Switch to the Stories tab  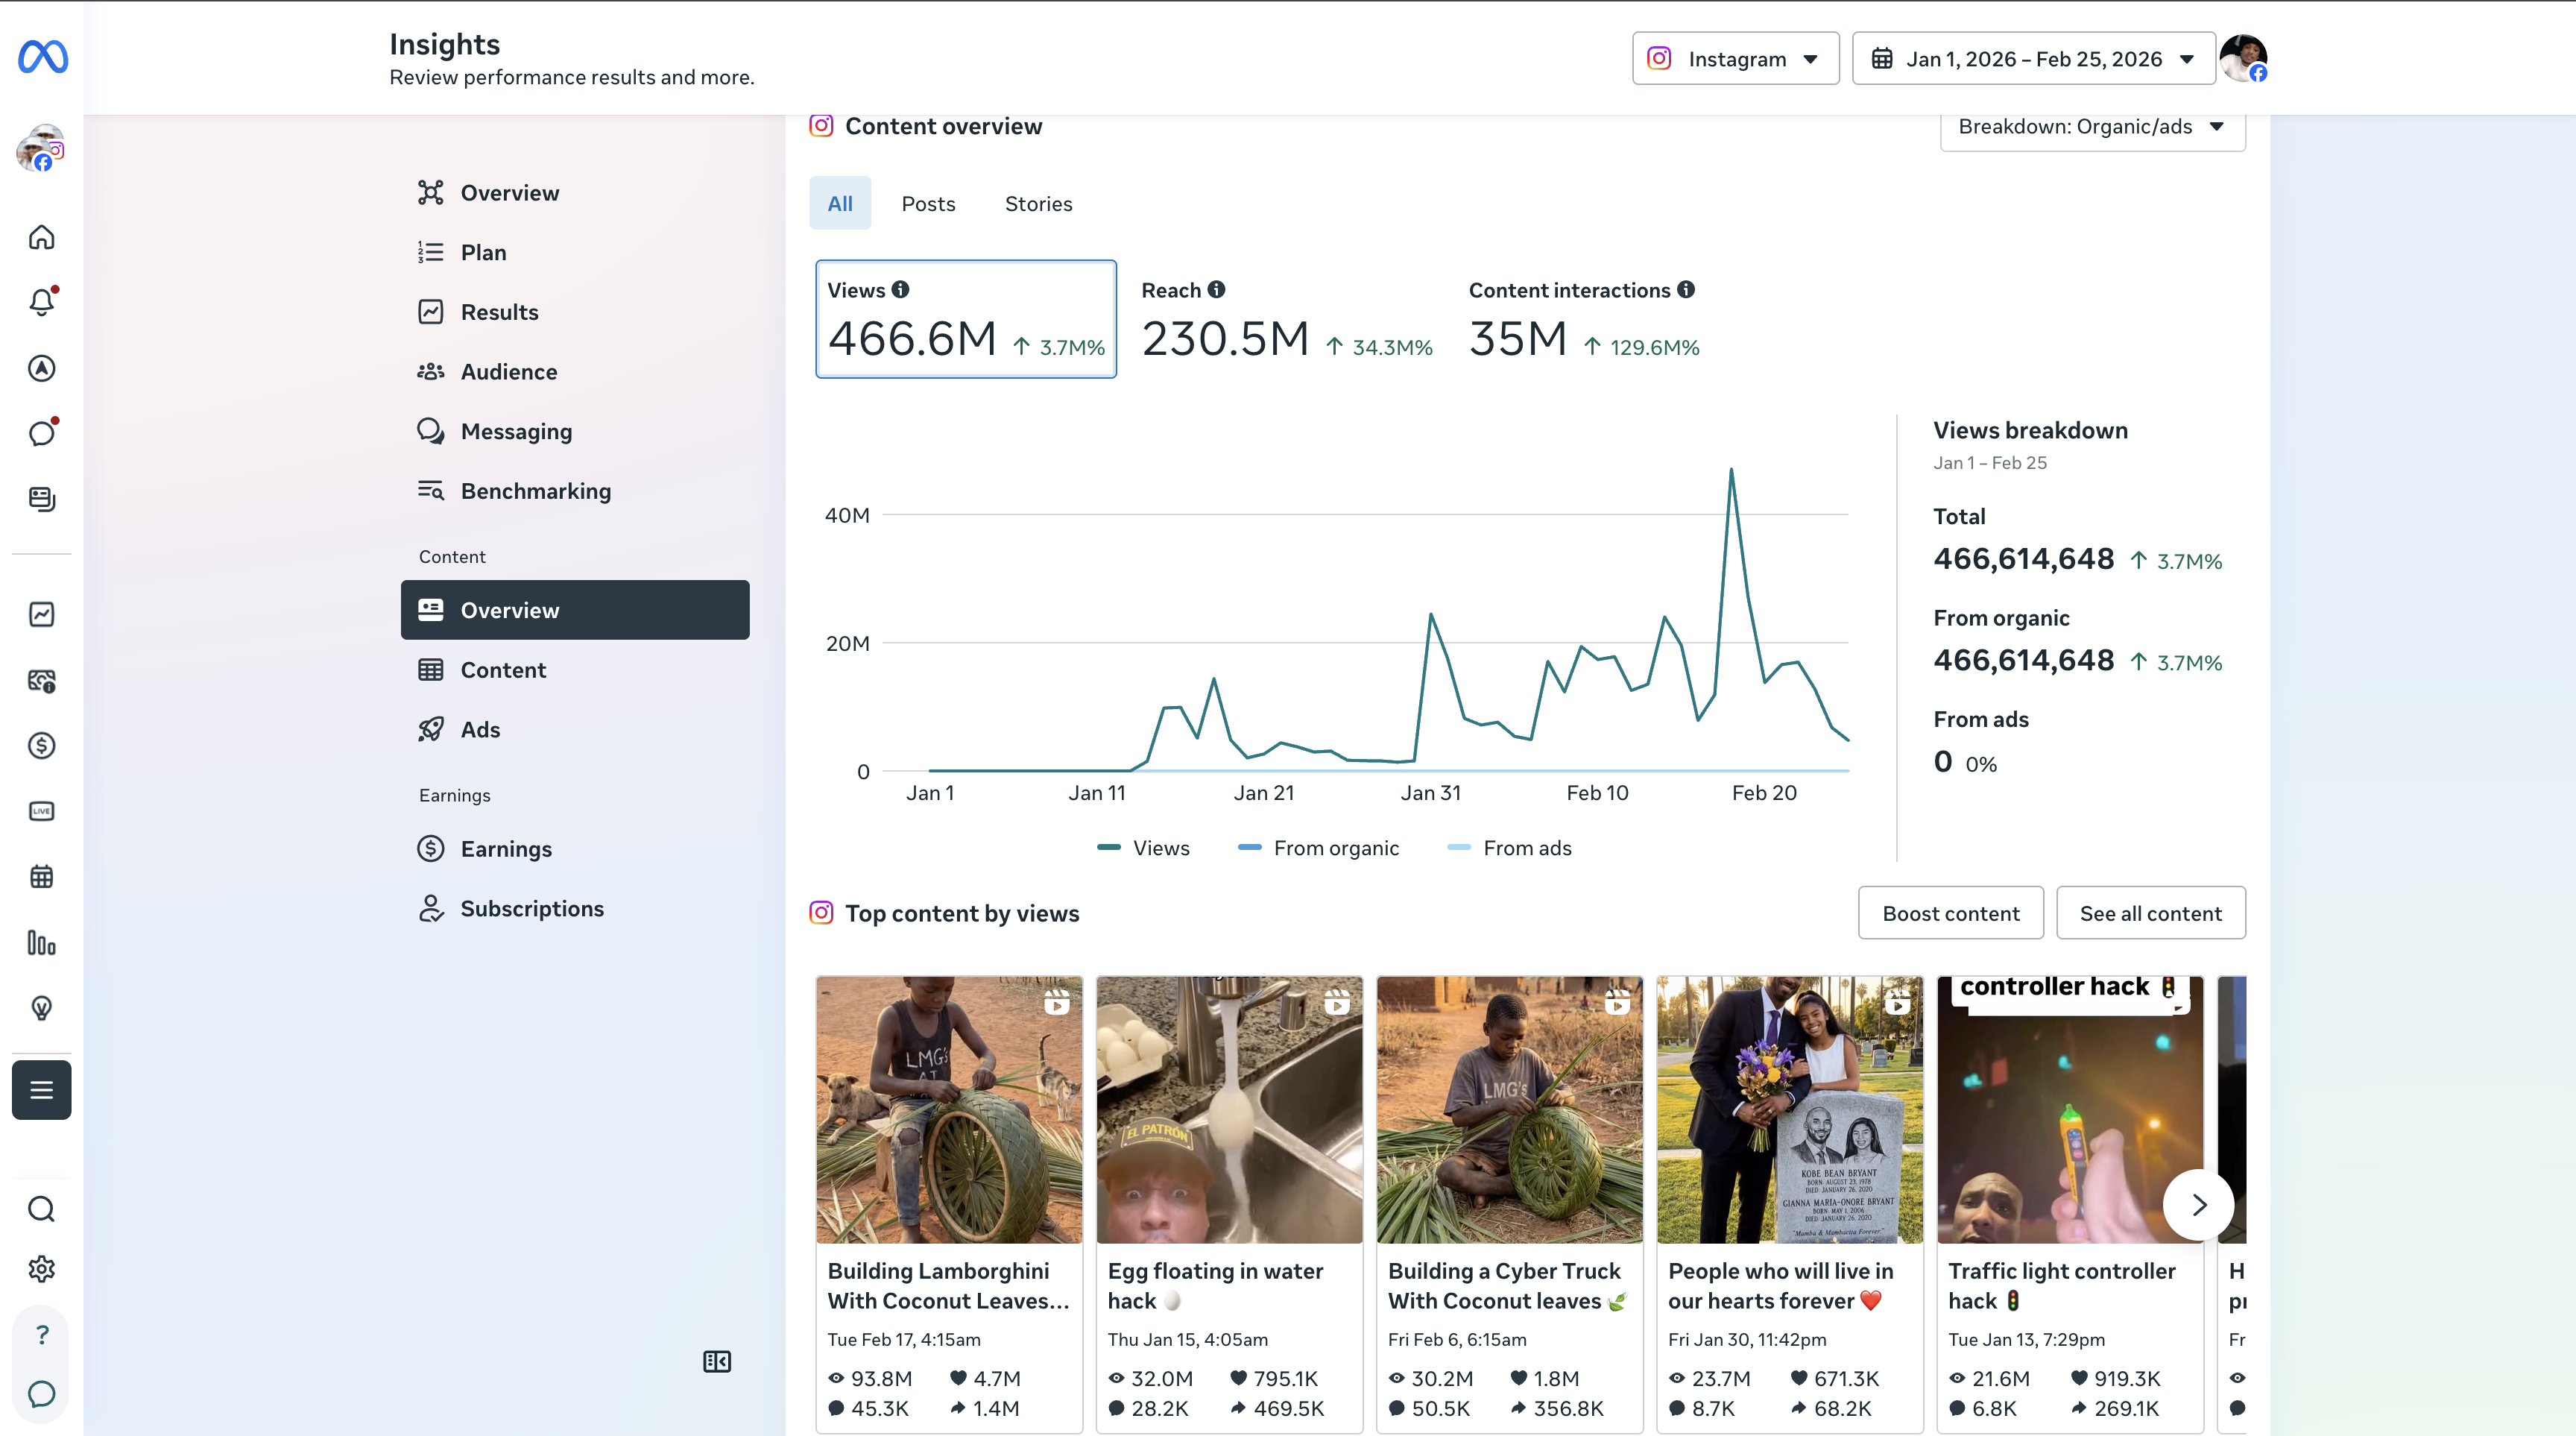[1038, 204]
